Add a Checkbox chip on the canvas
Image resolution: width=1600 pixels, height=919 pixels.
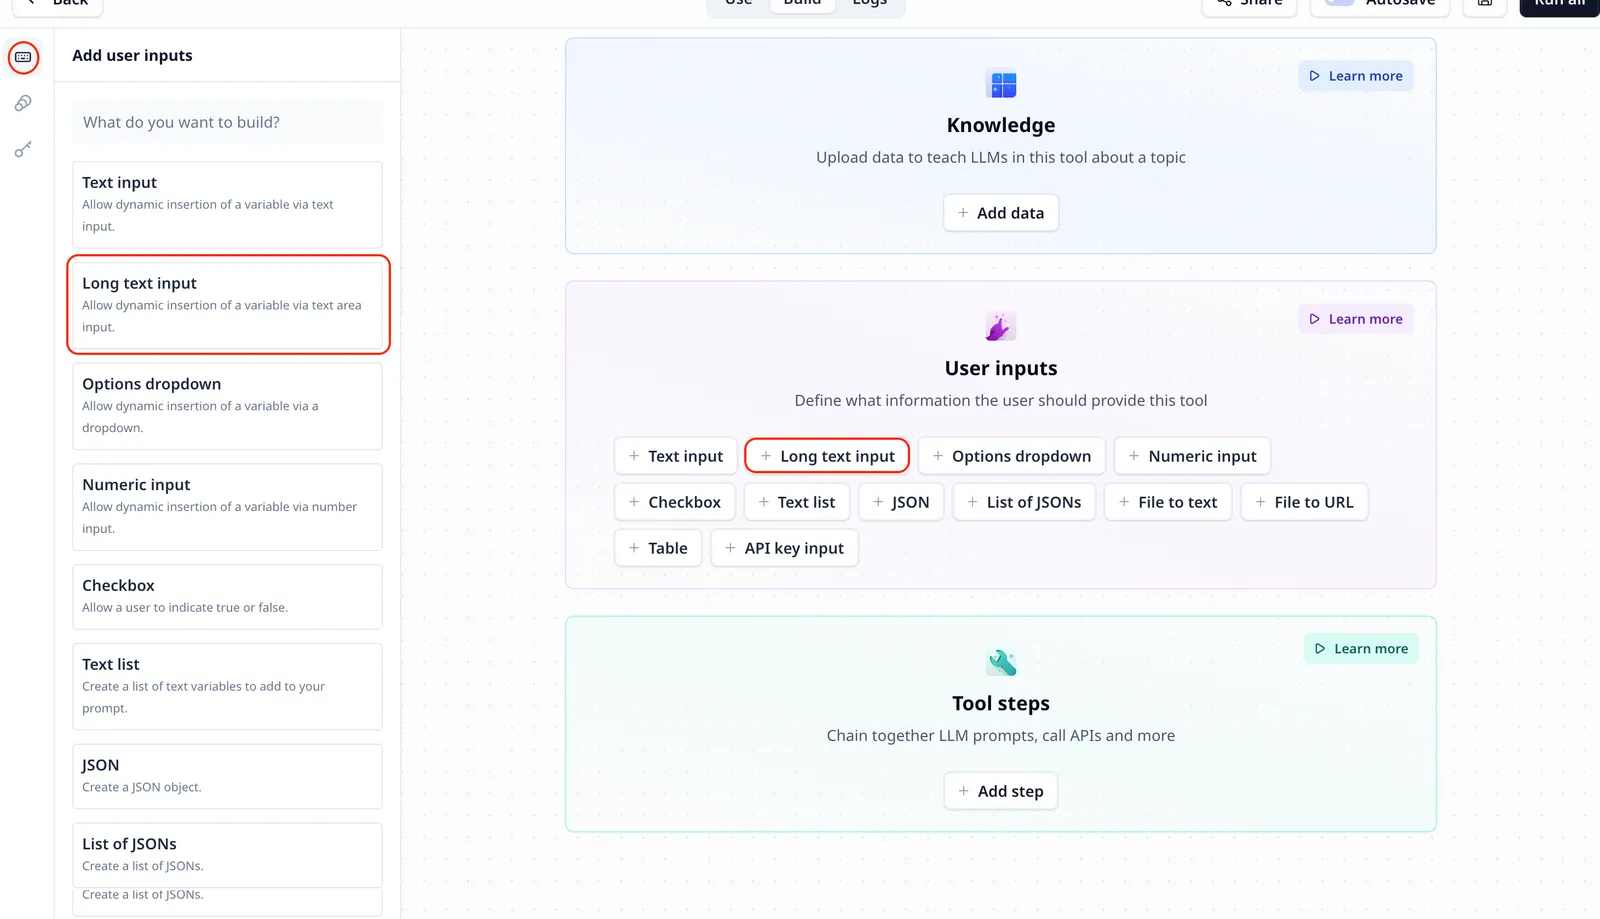click(x=675, y=502)
